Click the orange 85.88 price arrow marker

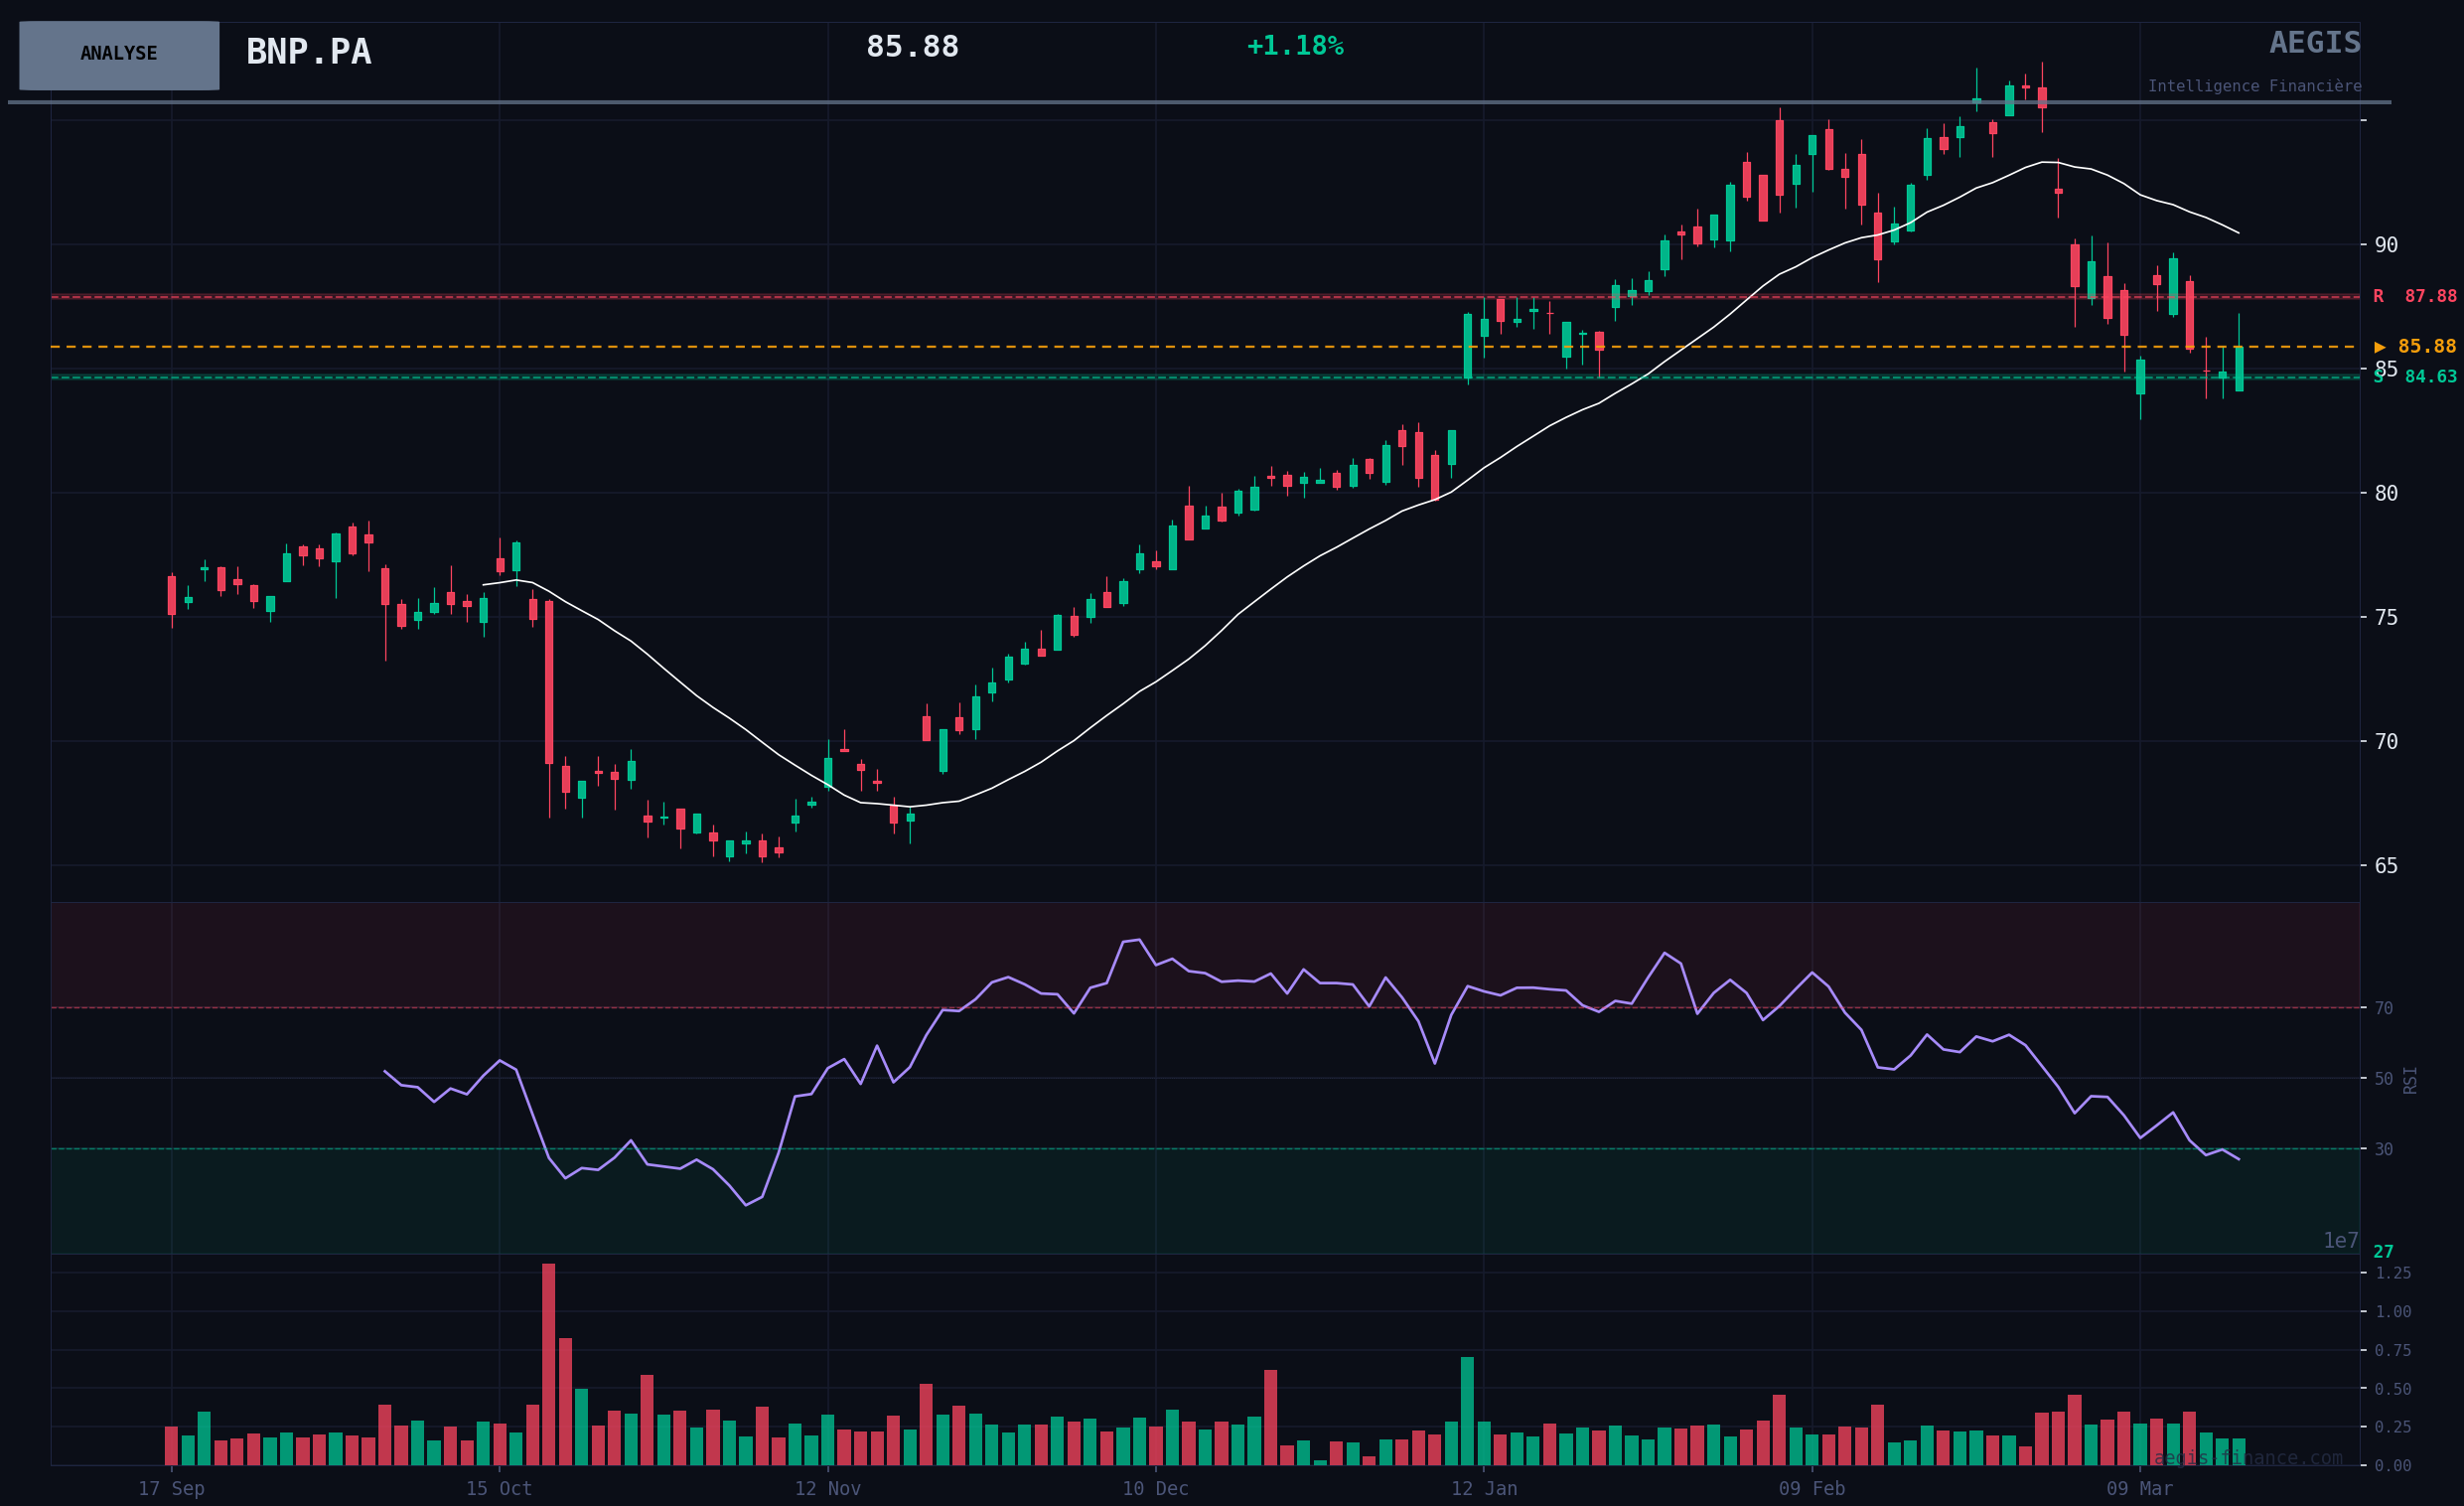2414,347
